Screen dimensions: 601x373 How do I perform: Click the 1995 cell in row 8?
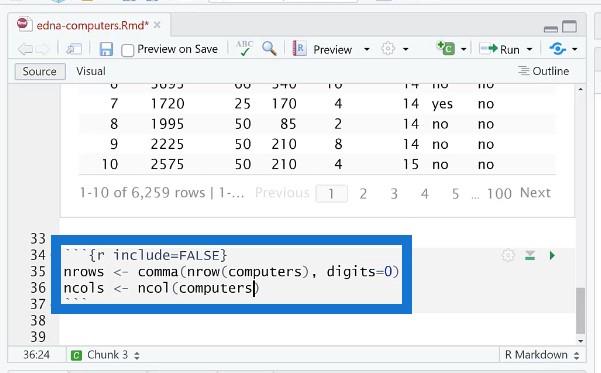(x=167, y=124)
